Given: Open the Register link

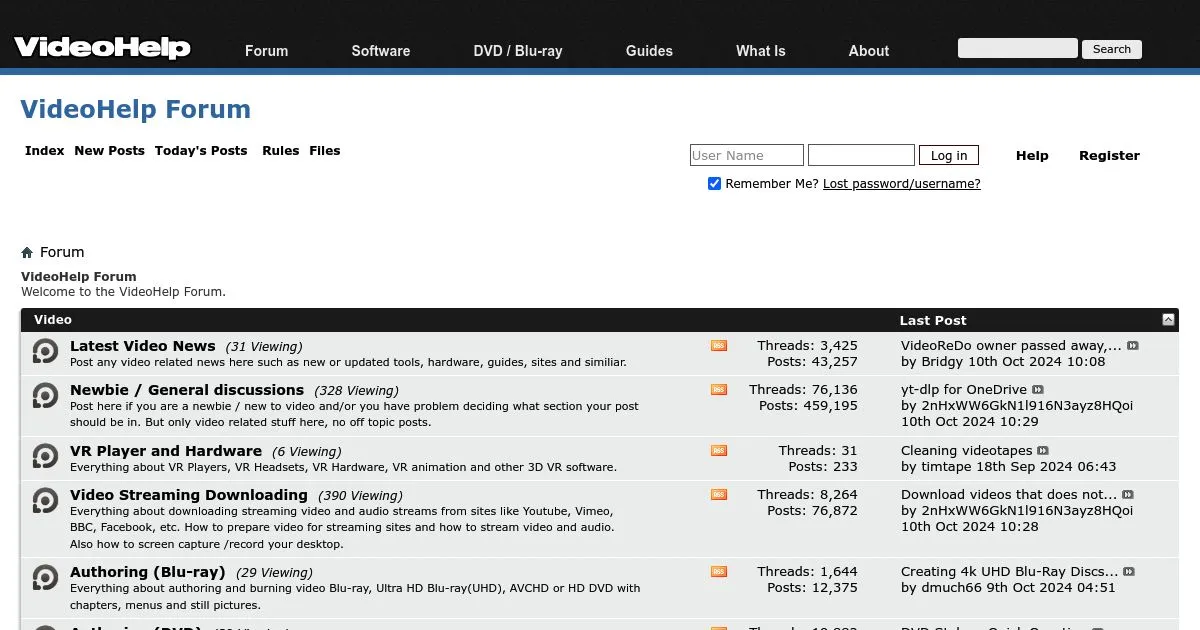Looking at the screenshot, I should pos(1109,156).
